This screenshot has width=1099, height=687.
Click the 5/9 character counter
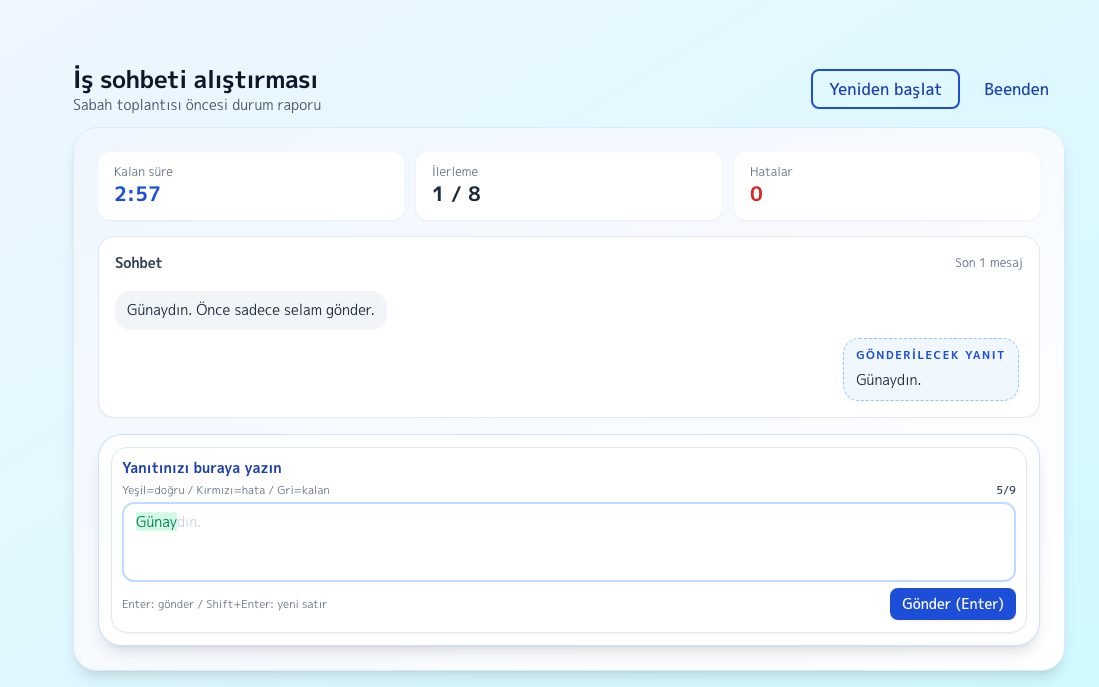click(x=1006, y=490)
